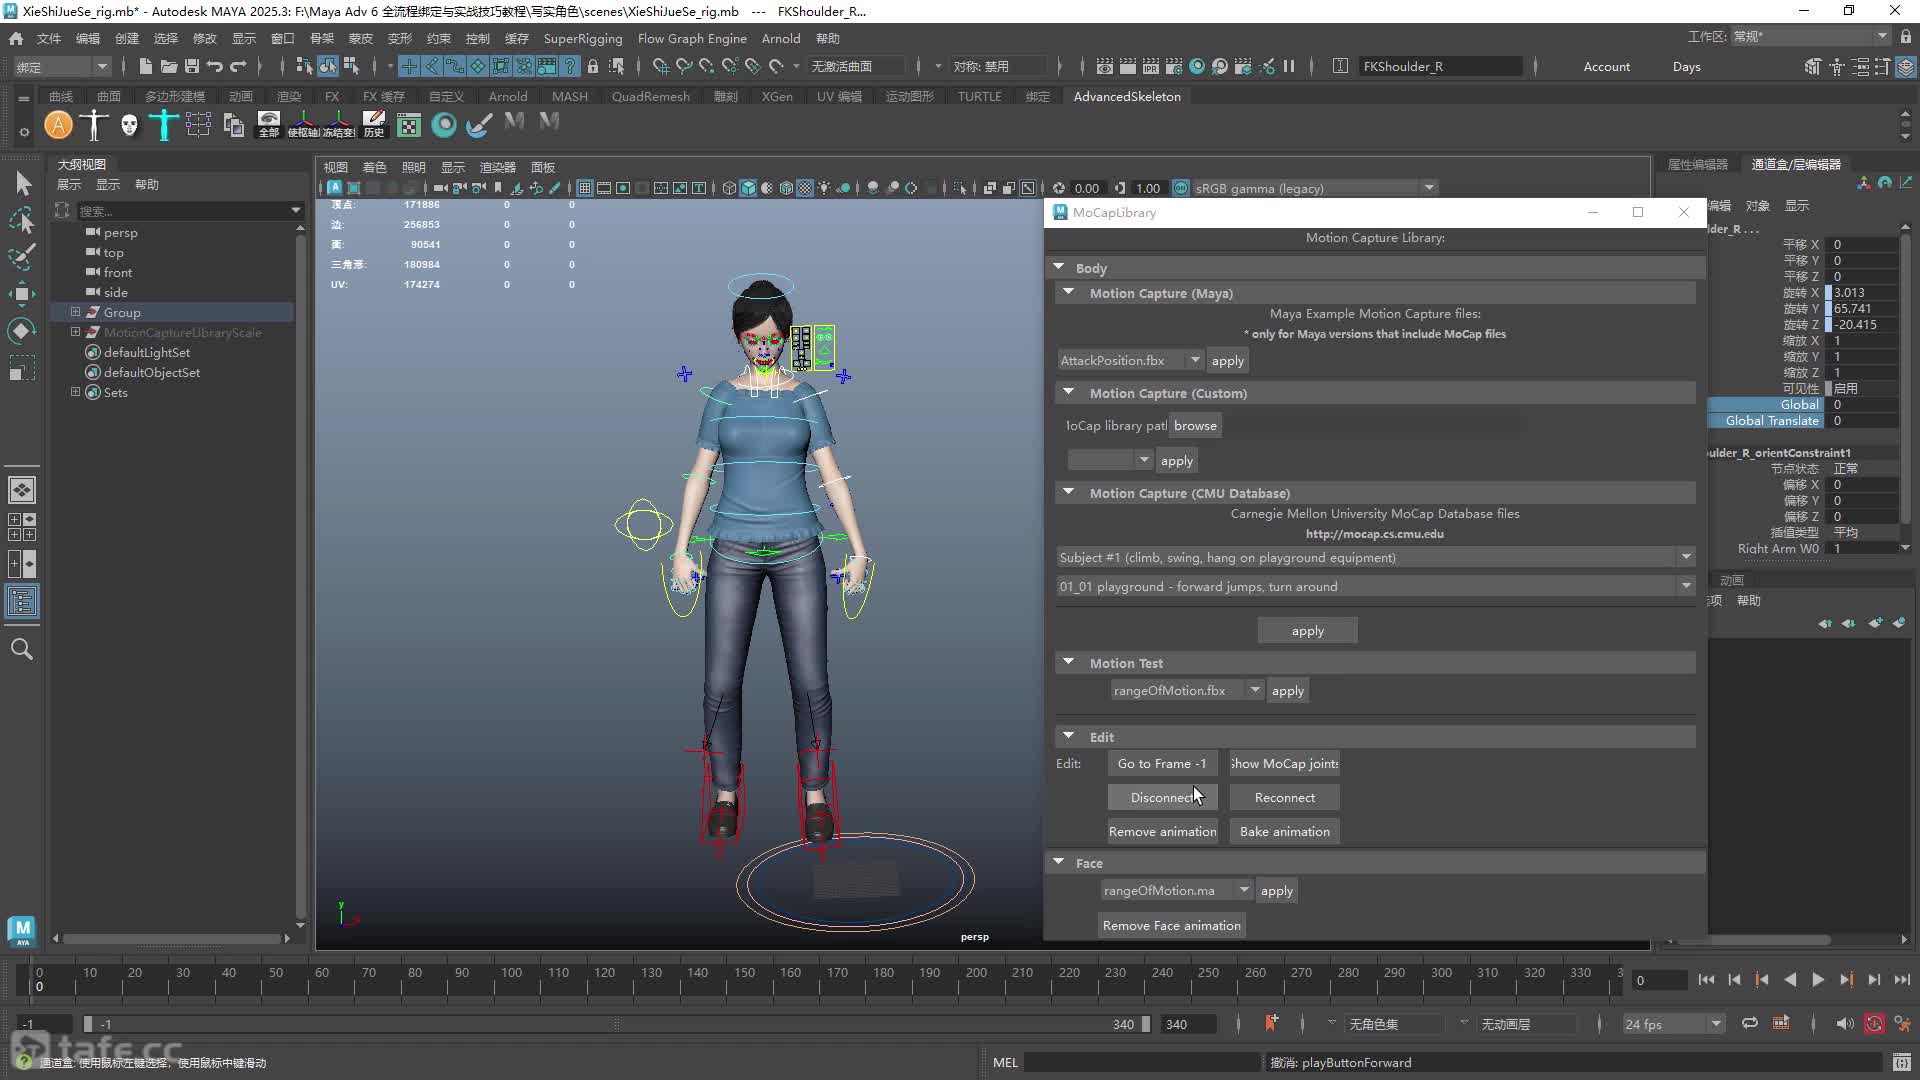Click the search magnifier icon in toolbox
Image resolution: width=1920 pixels, height=1080 pixels.
pyautogui.click(x=22, y=649)
